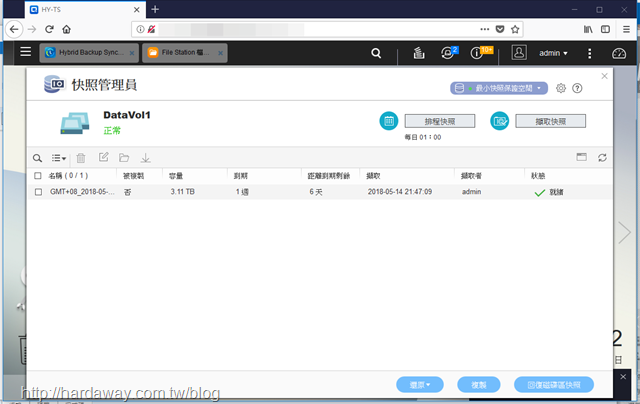
Task: Close the Hybrid Backup Sync tab
Action: click(132, 53)
